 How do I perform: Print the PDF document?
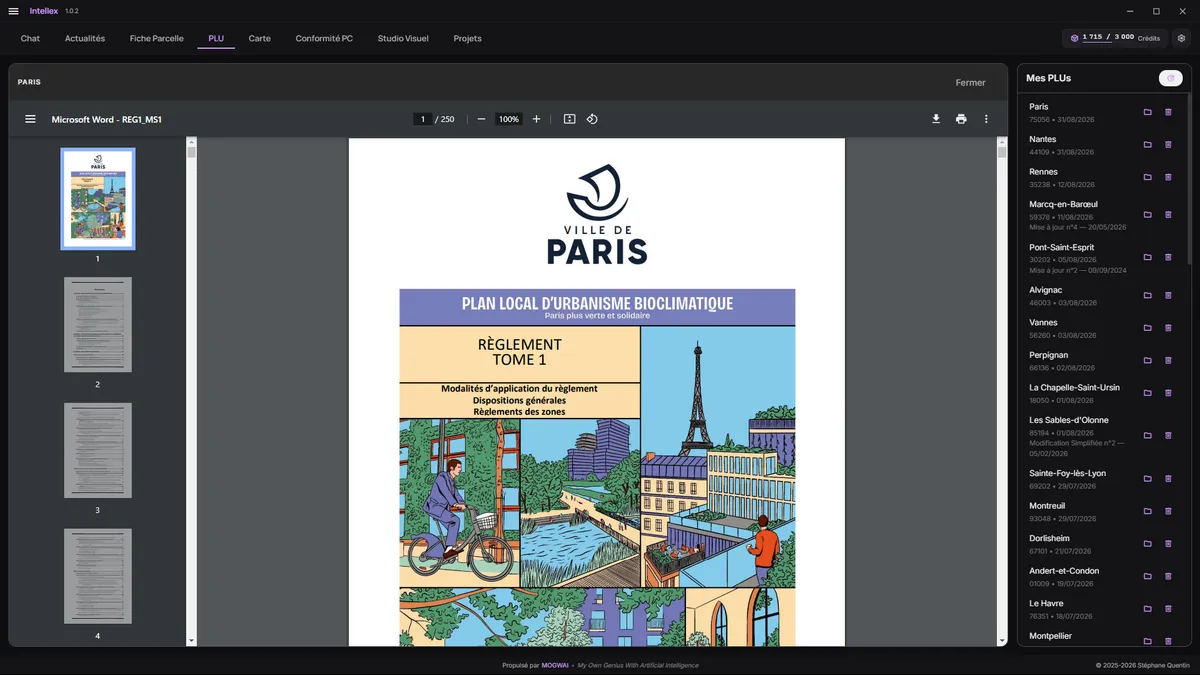tap(961, 119)
